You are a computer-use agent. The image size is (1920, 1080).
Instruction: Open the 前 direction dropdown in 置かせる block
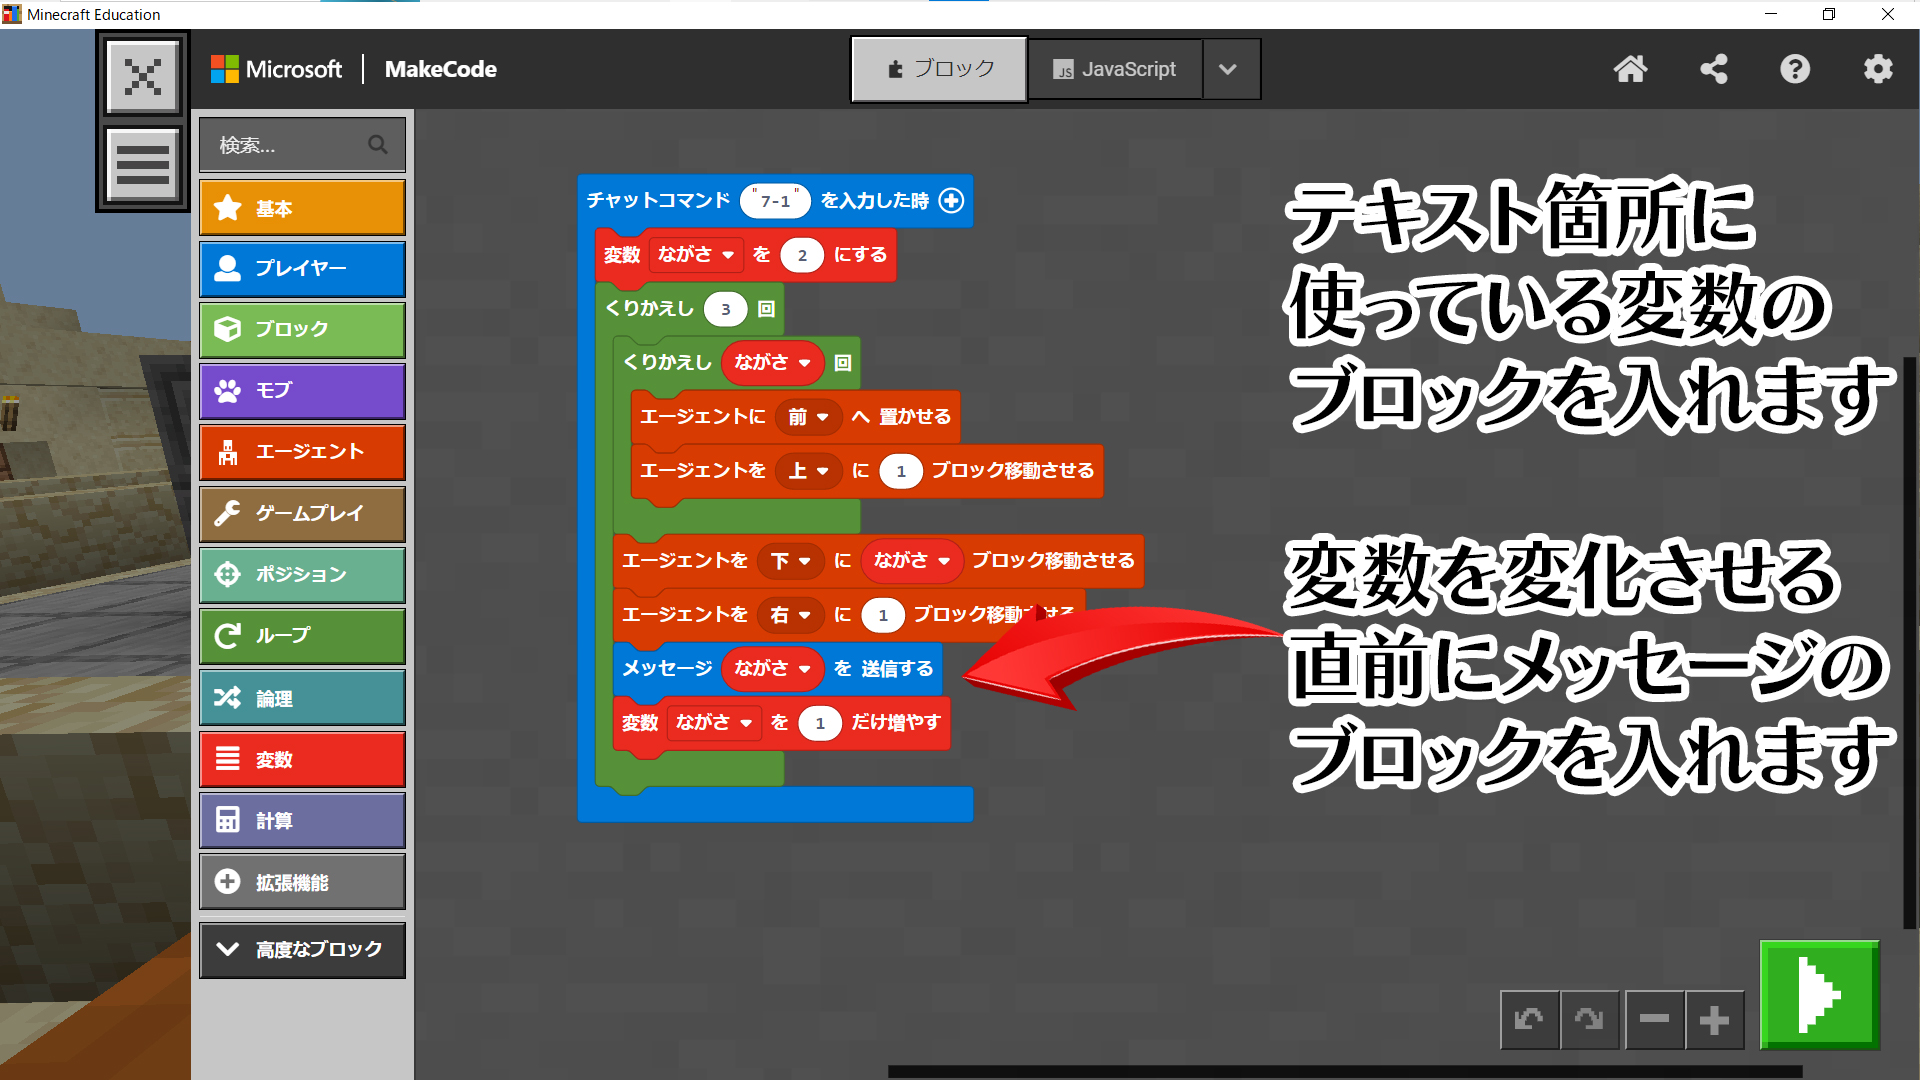pyautogui.click(x=822, y=417)
